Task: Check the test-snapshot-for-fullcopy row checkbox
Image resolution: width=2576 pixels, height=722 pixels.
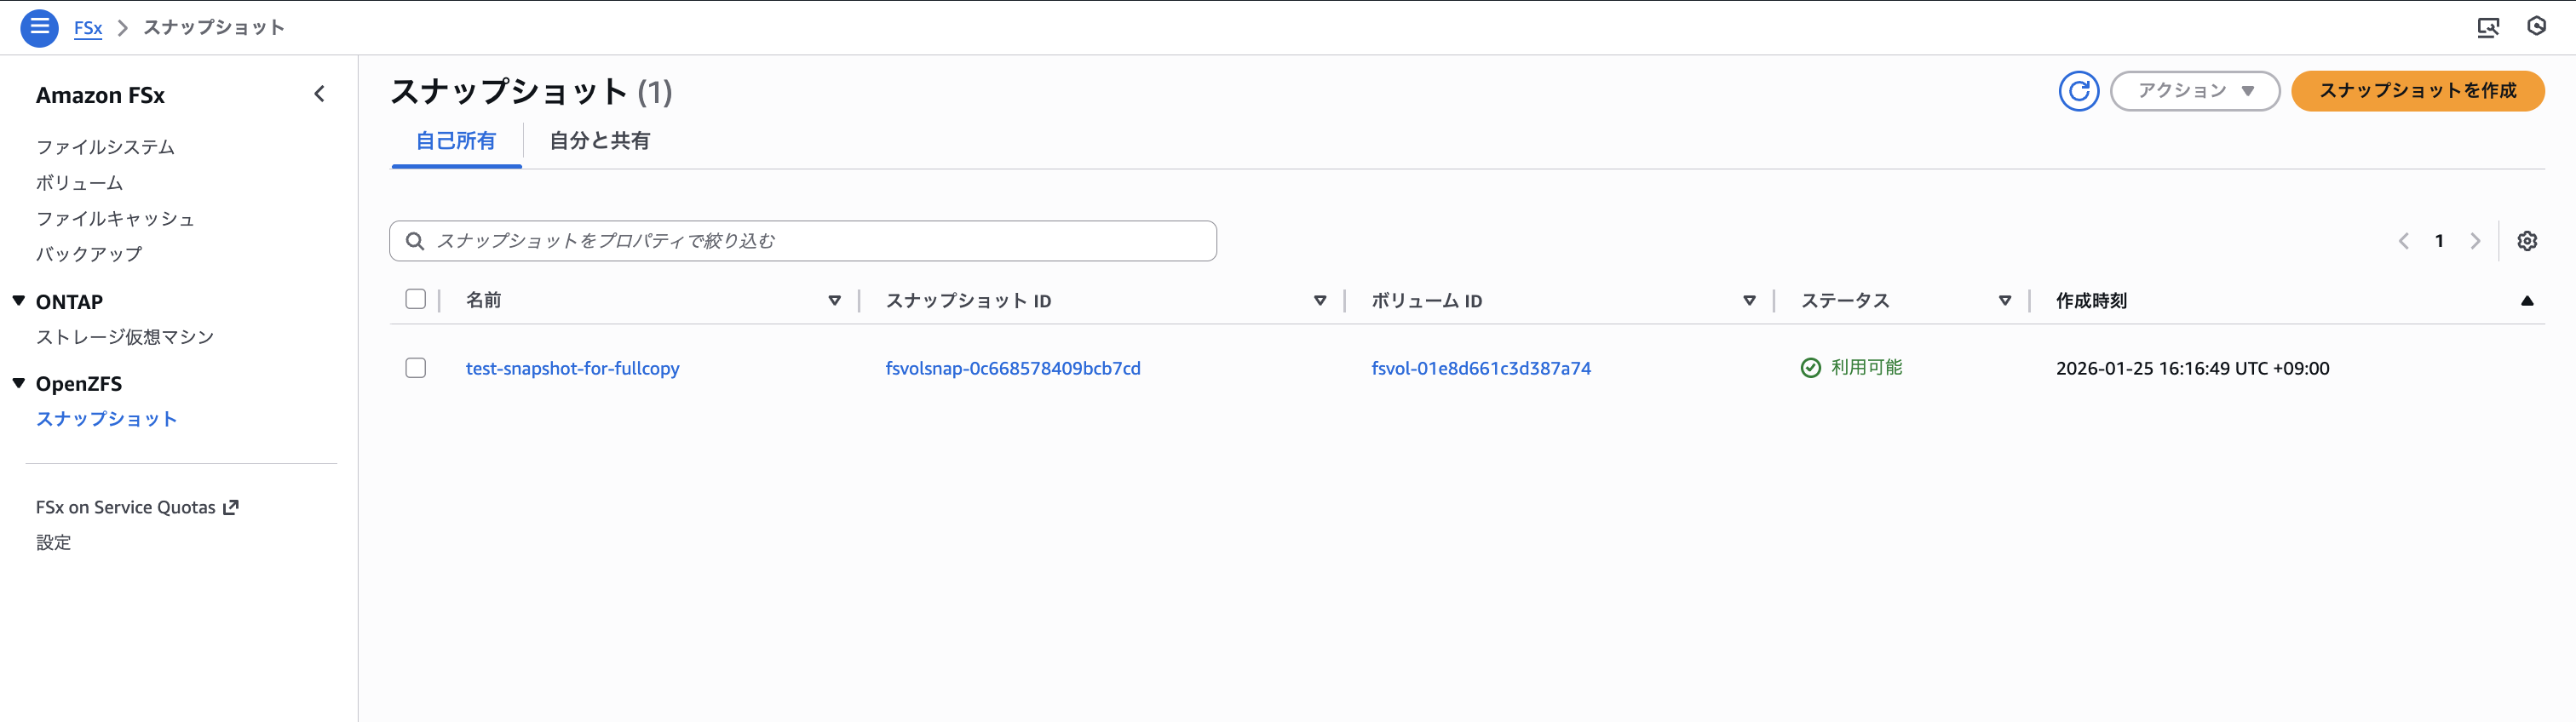Action: coord(416,368)
